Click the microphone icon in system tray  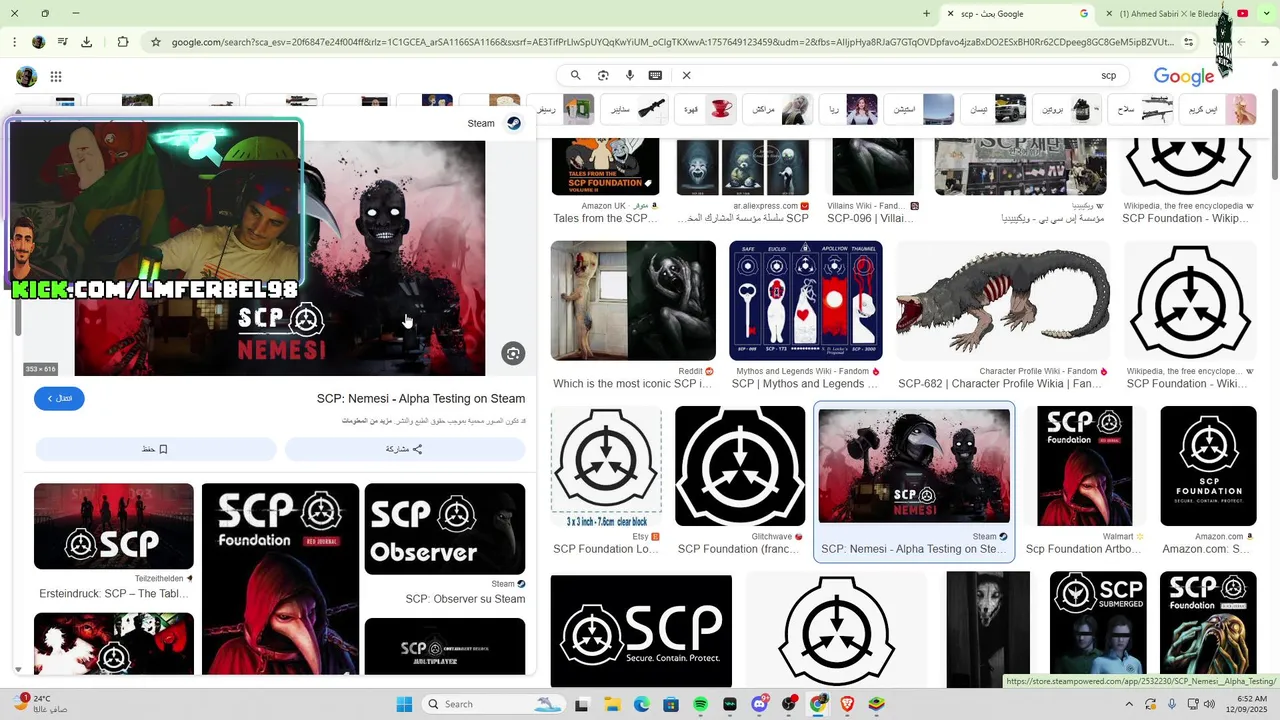coord(1172,704)
